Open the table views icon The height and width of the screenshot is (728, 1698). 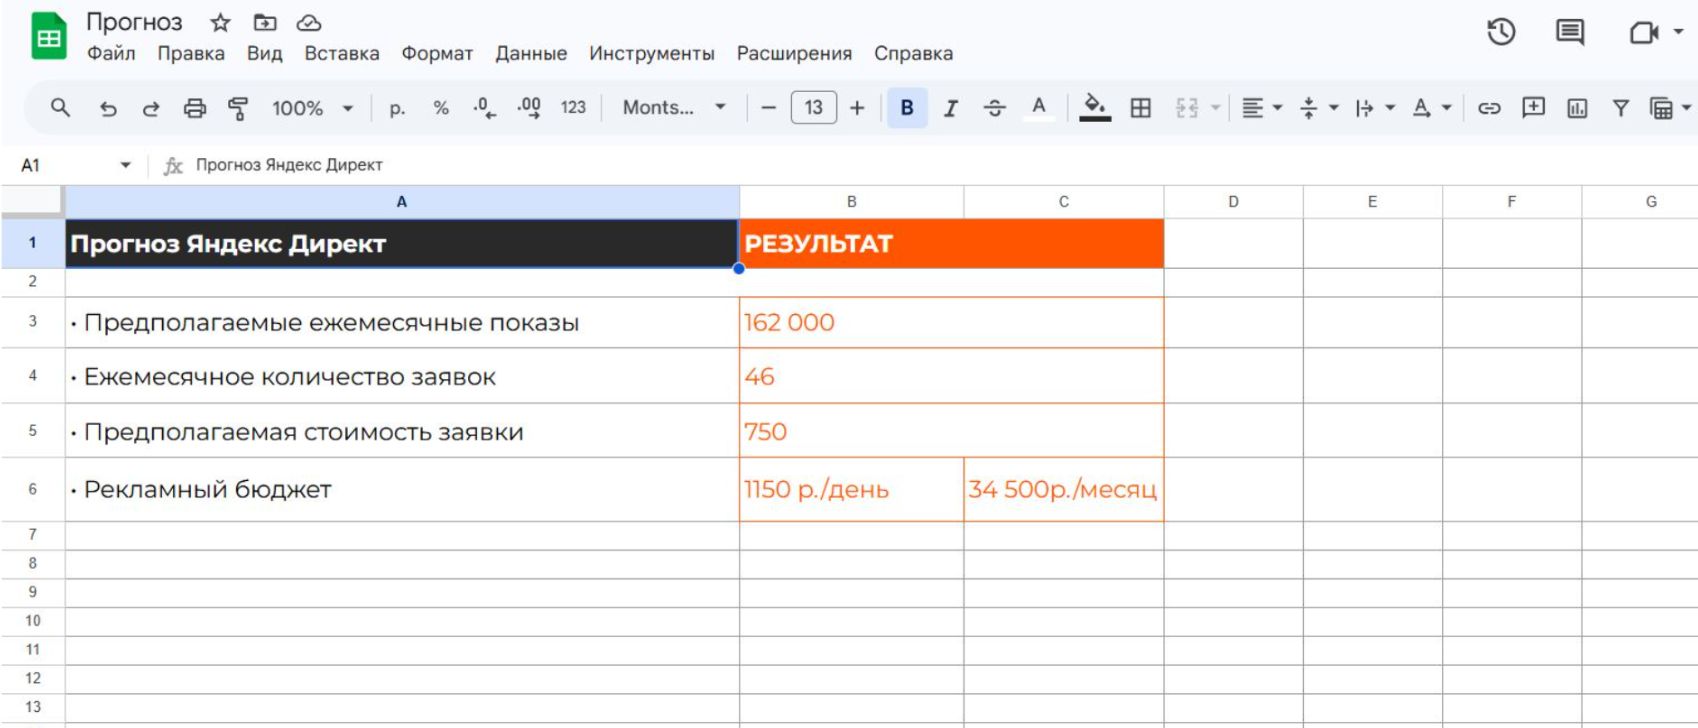coord(1661,108)
